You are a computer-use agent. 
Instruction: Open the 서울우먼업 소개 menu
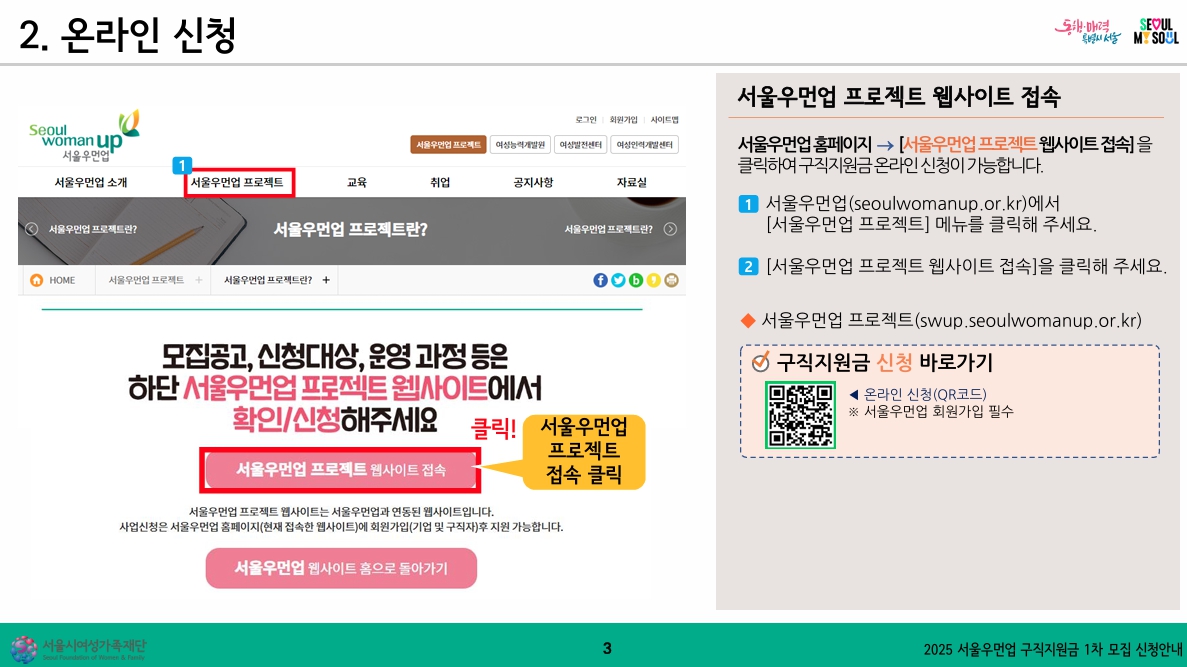tap(91, 182)
